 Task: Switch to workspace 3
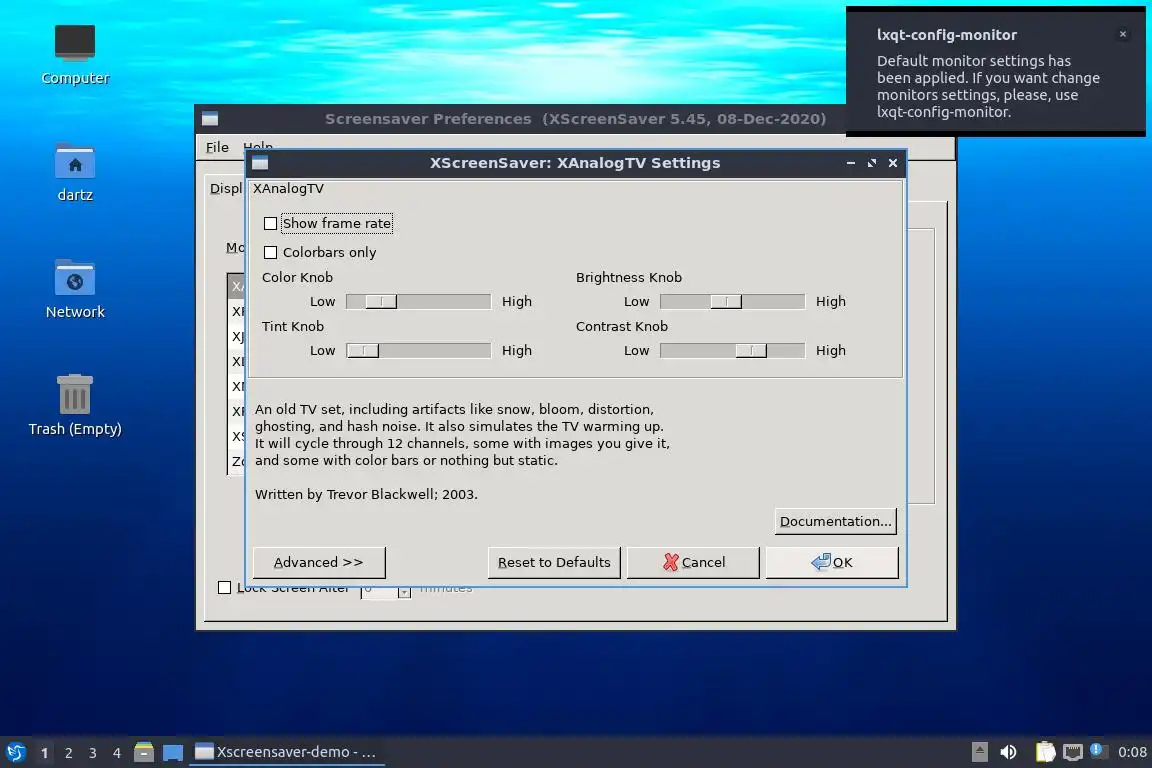point(93,753)
